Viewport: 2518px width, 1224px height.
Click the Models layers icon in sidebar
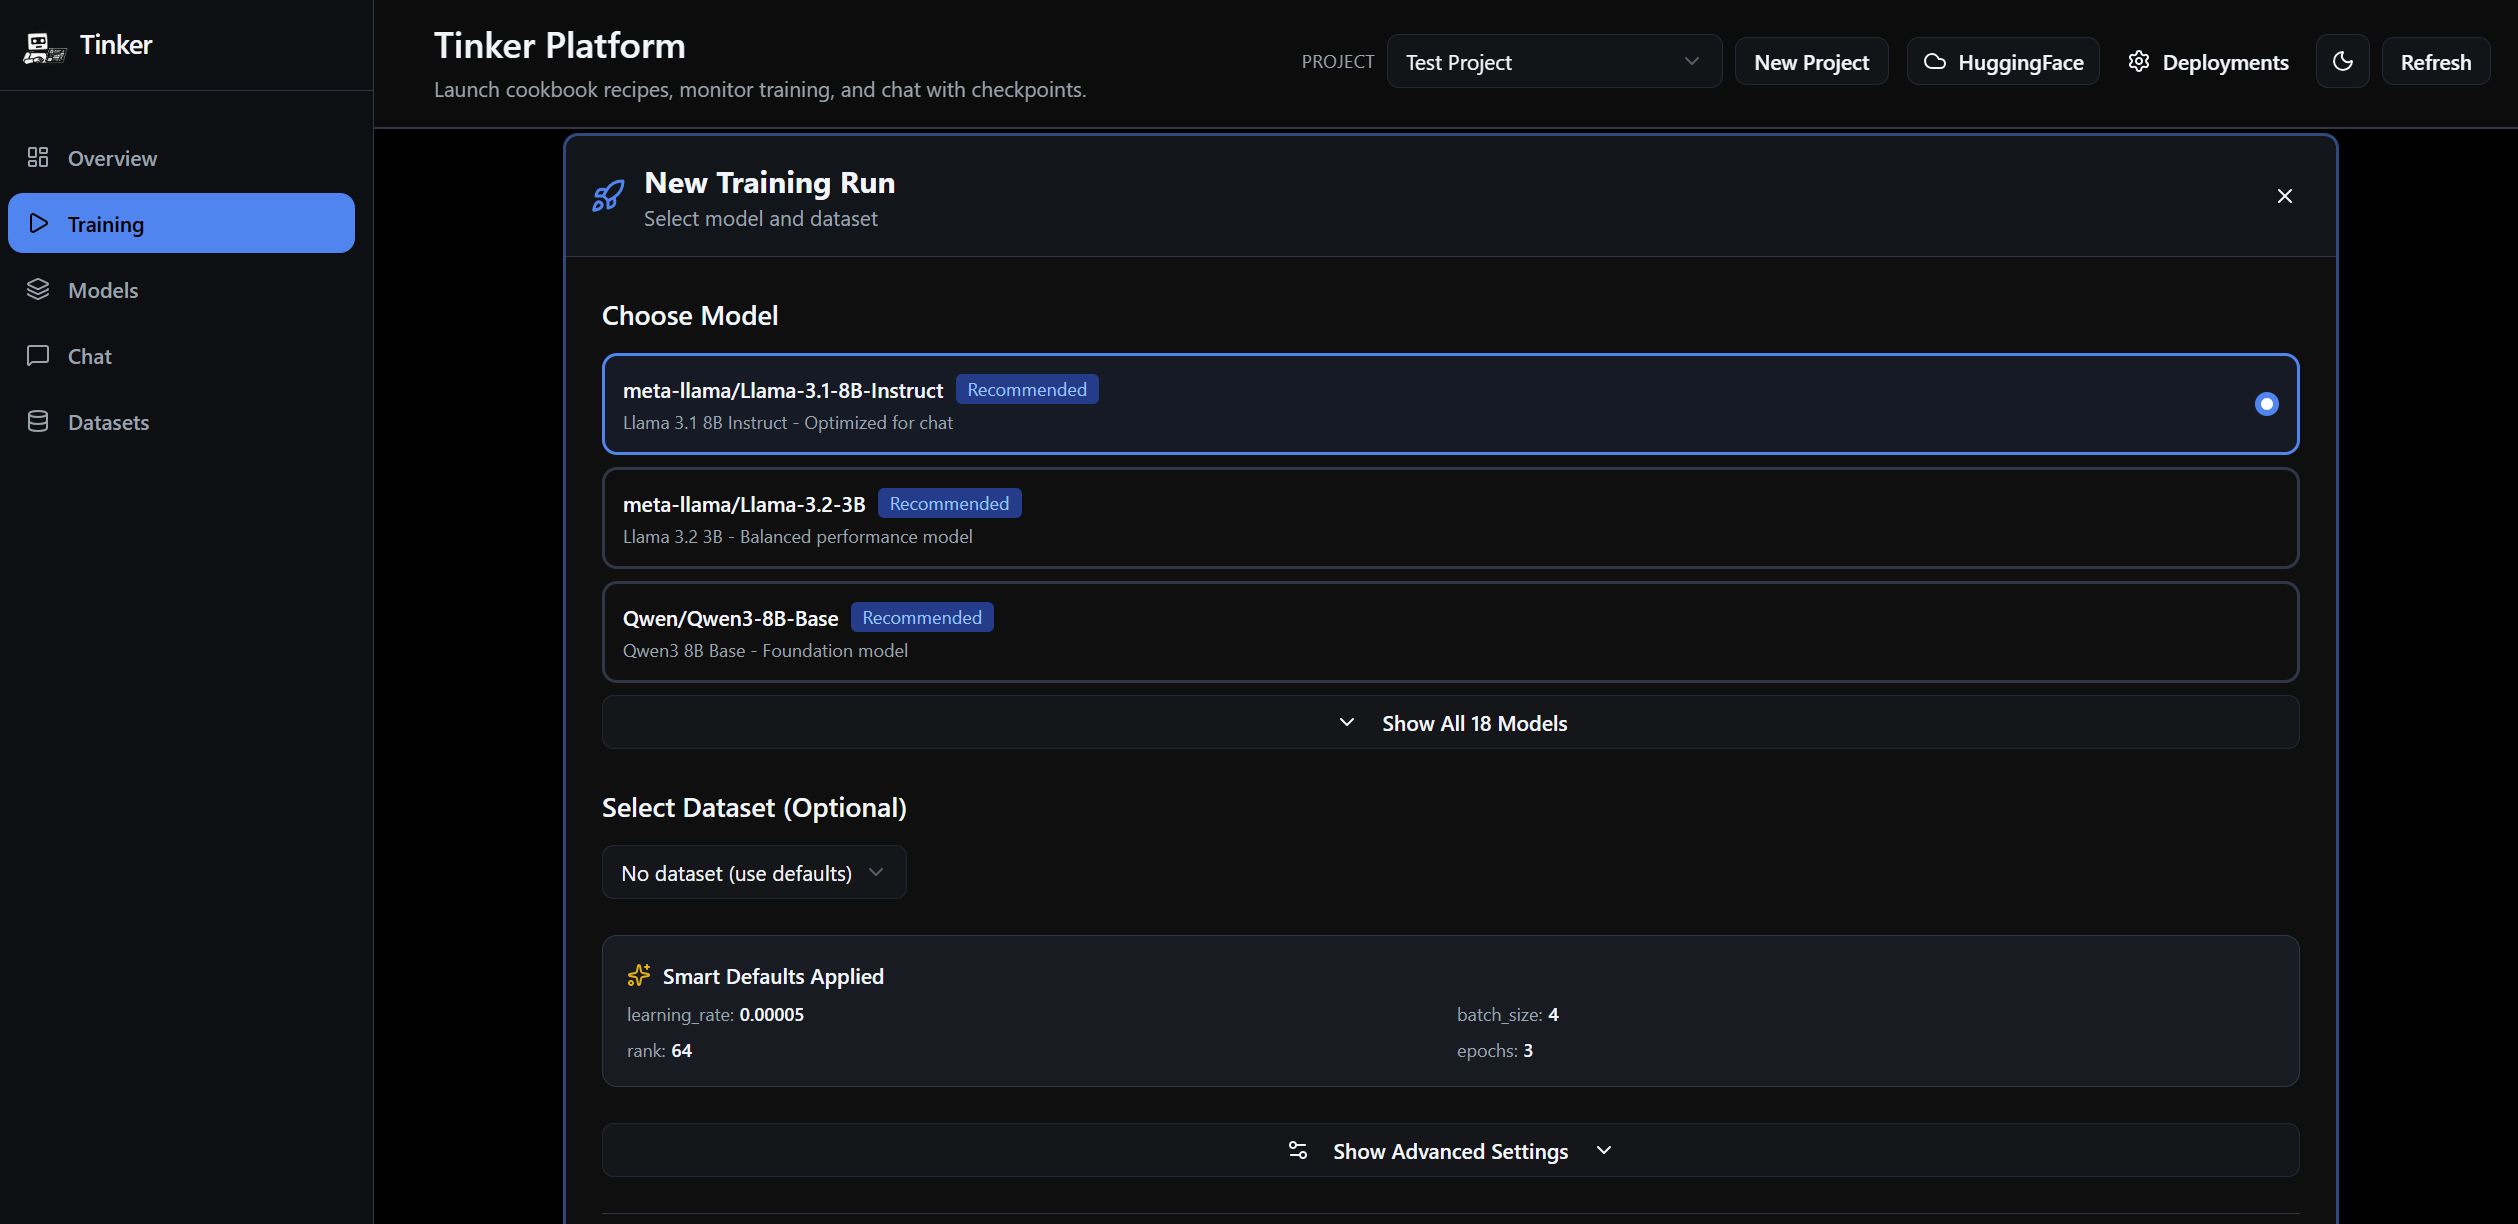[38, 290]
